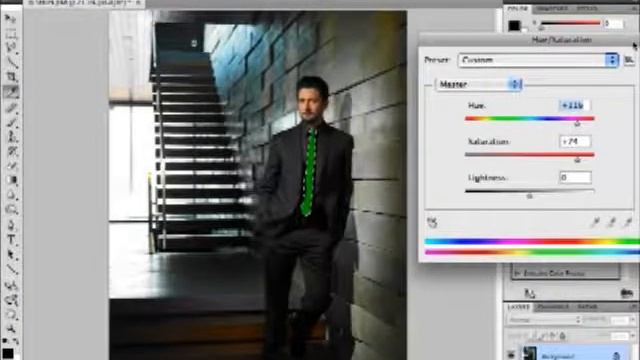Viewport: 640px width, 360px height.
Task: Select the Clone Stamp tool
Action: (x=11, y=137)
